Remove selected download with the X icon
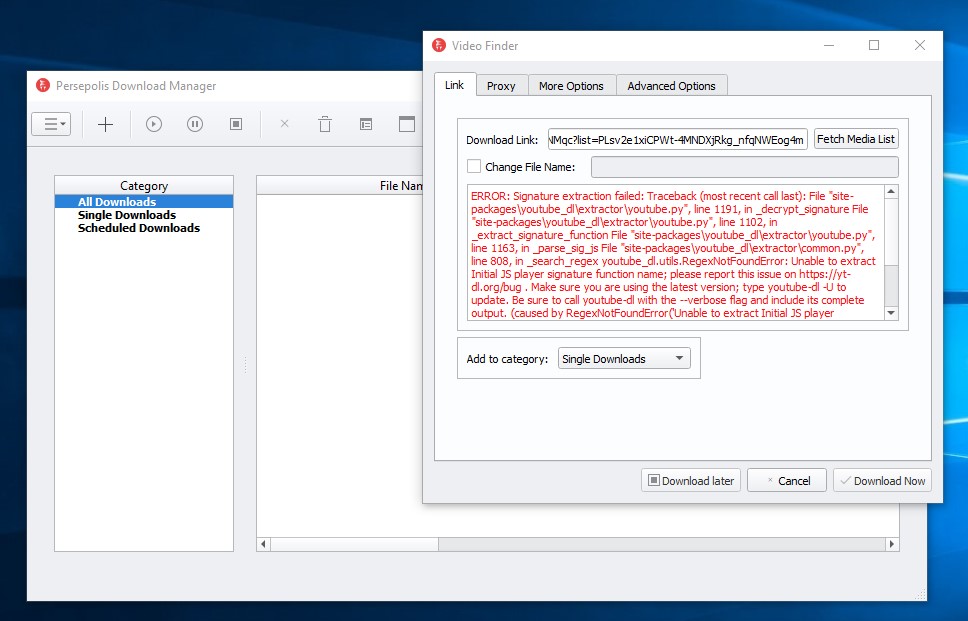968x621 pixels. click(283, 124)
